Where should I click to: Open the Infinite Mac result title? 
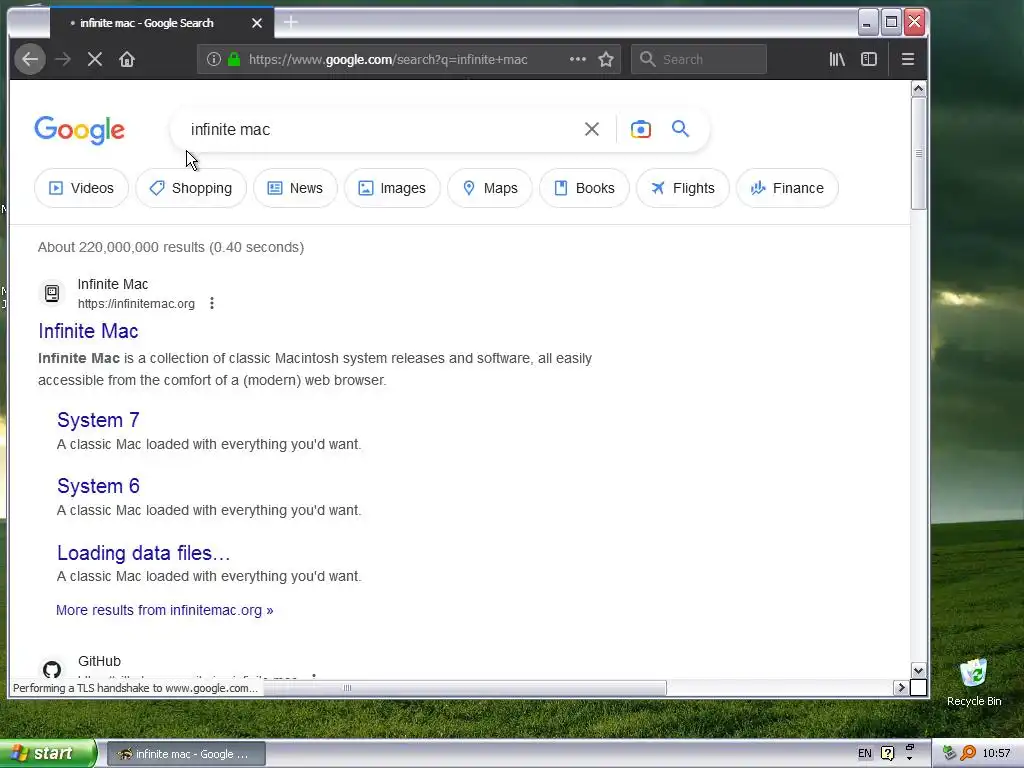point(88,331)
